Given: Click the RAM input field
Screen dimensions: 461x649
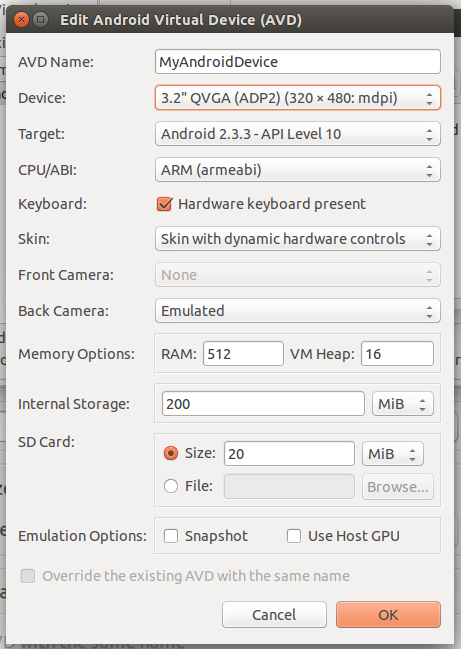Looking at the screenshot, I should click(243, 353).
